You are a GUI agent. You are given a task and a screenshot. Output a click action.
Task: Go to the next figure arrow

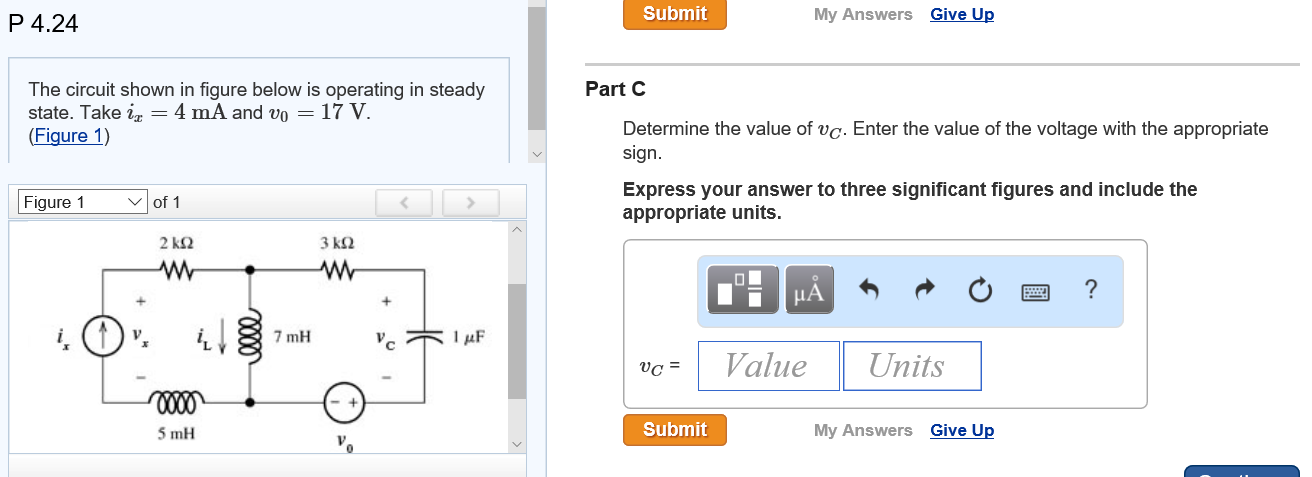click(470, 203)
